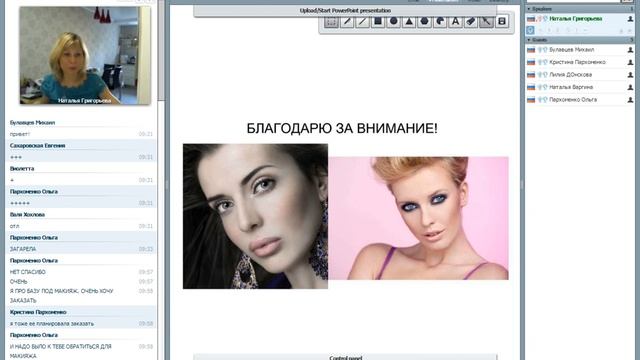
Task: Select the eraser tool
Action: pos(471,21)
